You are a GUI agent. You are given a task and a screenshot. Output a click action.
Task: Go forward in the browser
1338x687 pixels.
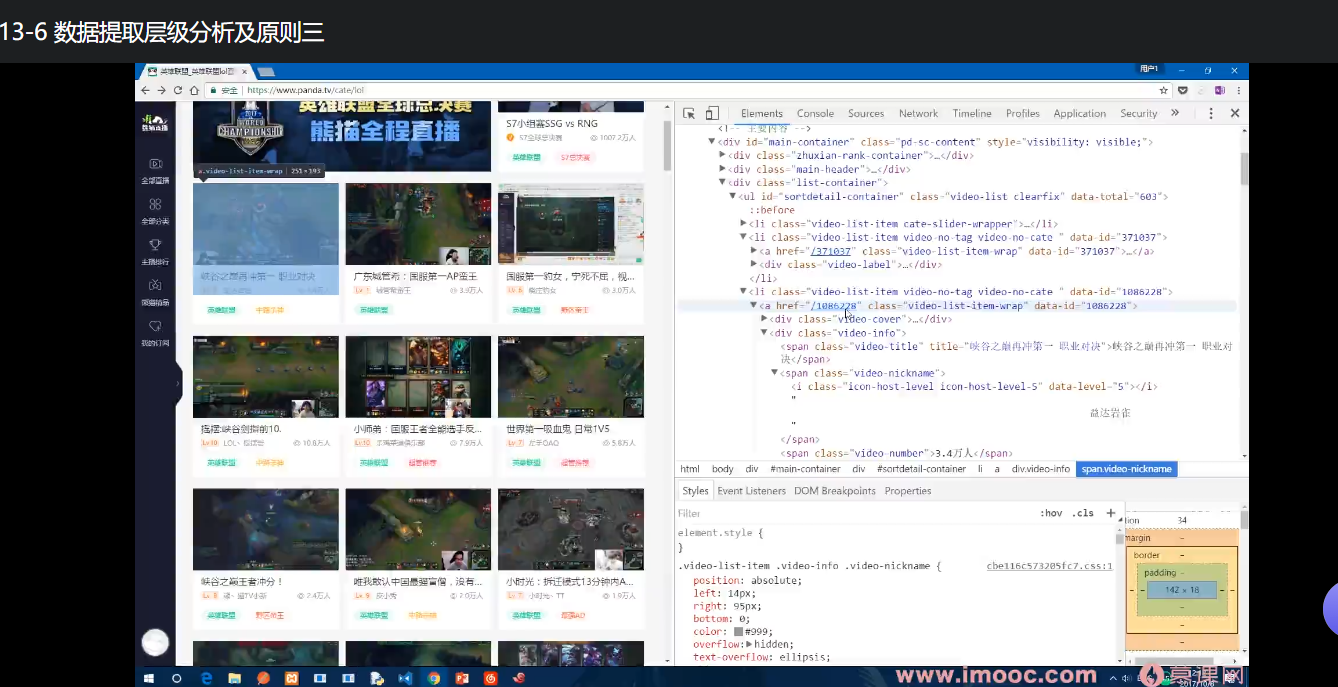tap(162, 90)
